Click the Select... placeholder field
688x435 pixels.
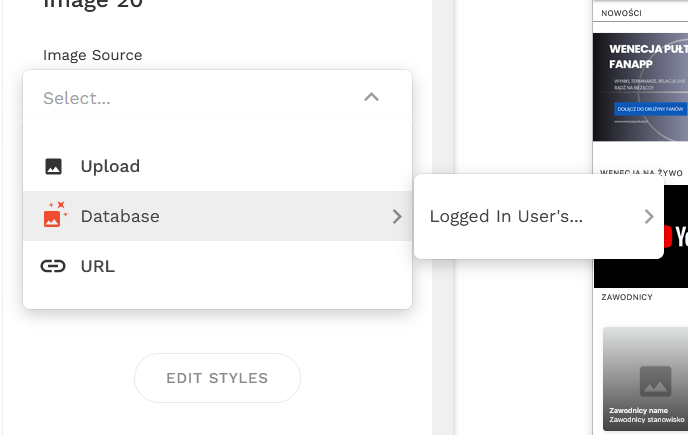tap(218, 97)
